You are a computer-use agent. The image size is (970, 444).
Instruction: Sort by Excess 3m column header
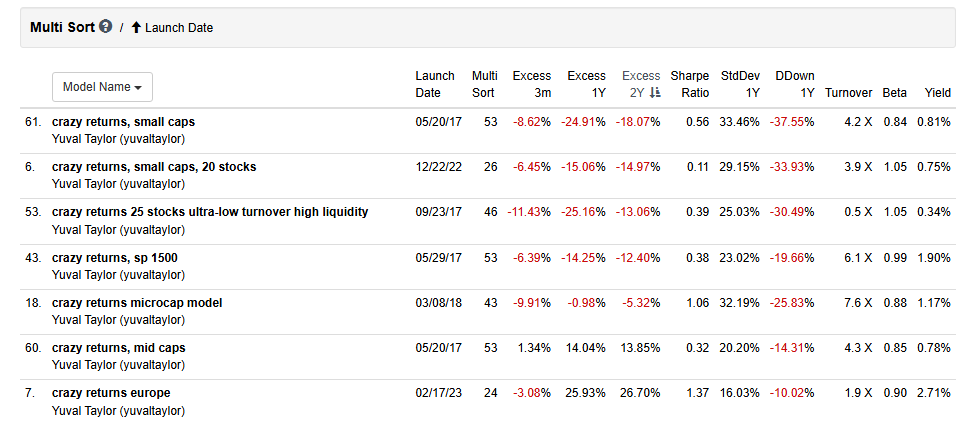[531, 84]
